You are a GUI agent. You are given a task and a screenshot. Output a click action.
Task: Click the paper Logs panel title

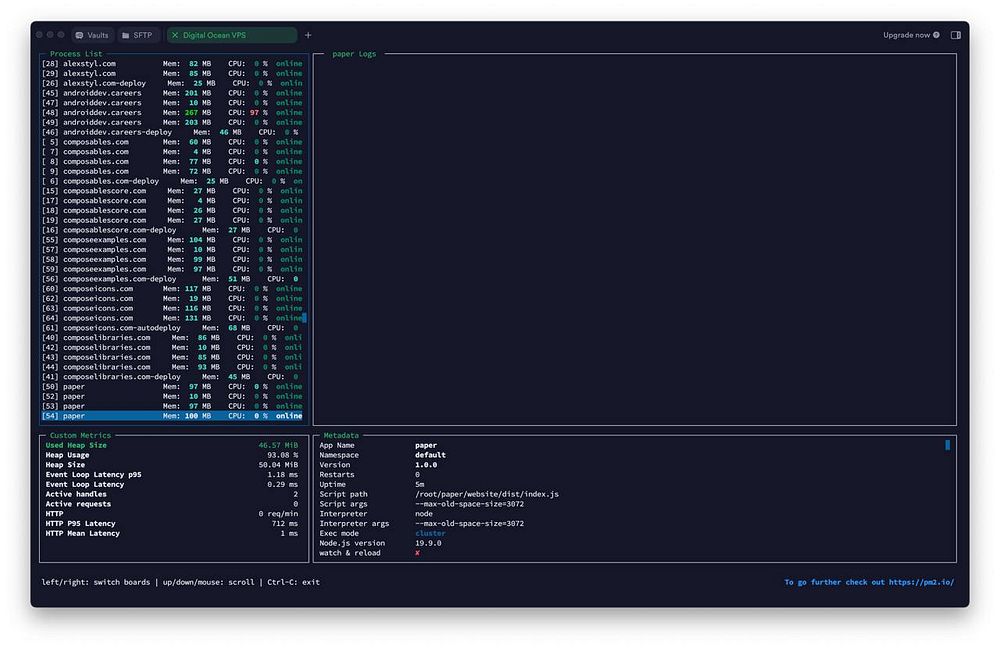pyautogui.click(x=354, y=54)
